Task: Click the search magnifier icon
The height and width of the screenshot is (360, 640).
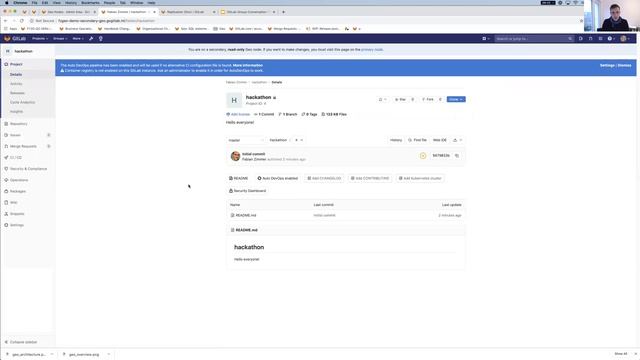Action: [570, 39]
